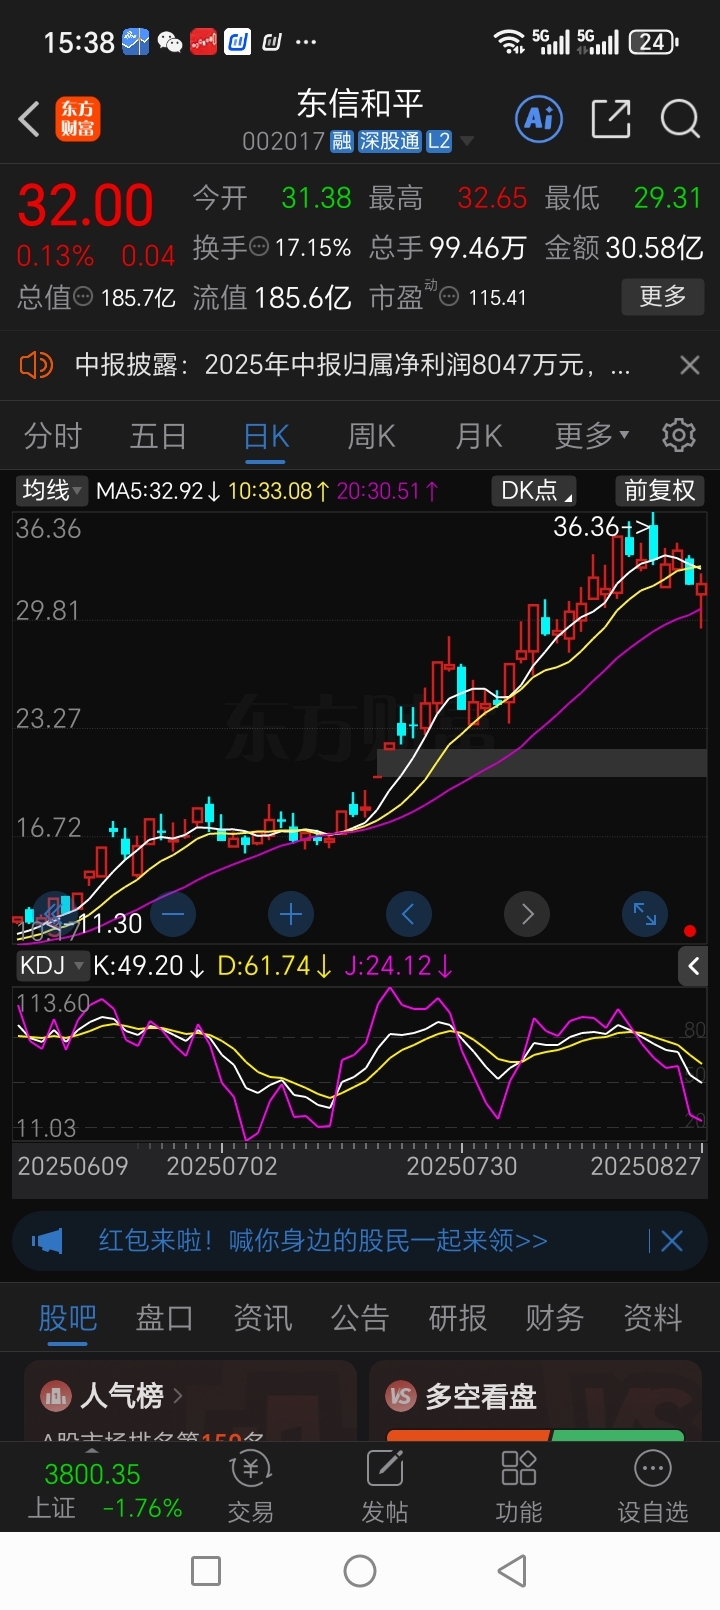Tap the 市盈 info icon
The width and height of the screenshot is (720, 1610).
tap(450, 297)
